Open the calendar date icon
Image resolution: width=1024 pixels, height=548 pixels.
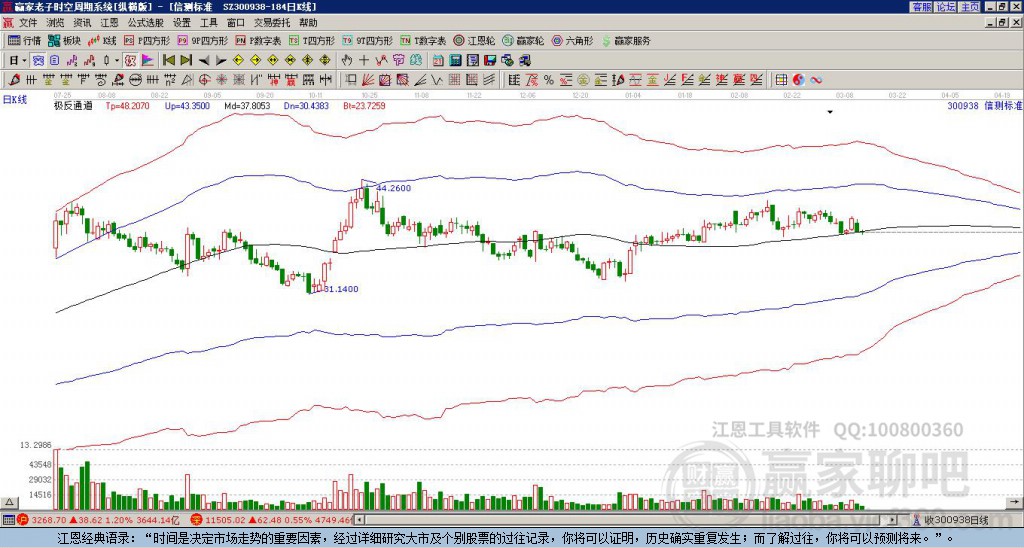pyautogui.click(x=438, y=60)
